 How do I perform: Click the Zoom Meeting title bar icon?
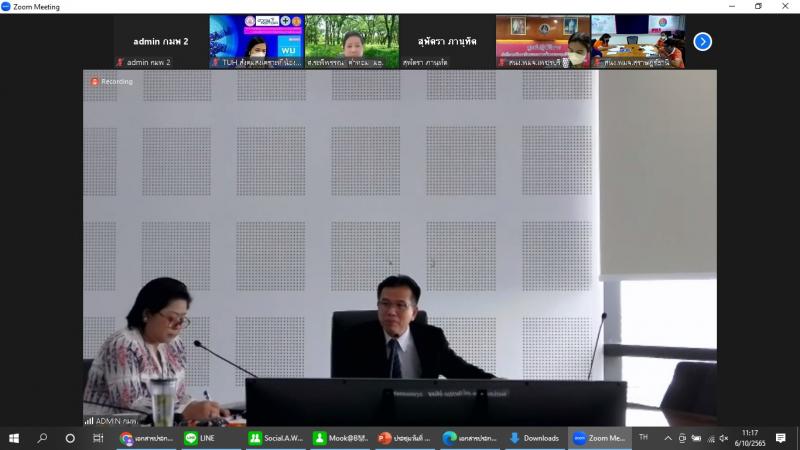(x=6, y=7)
